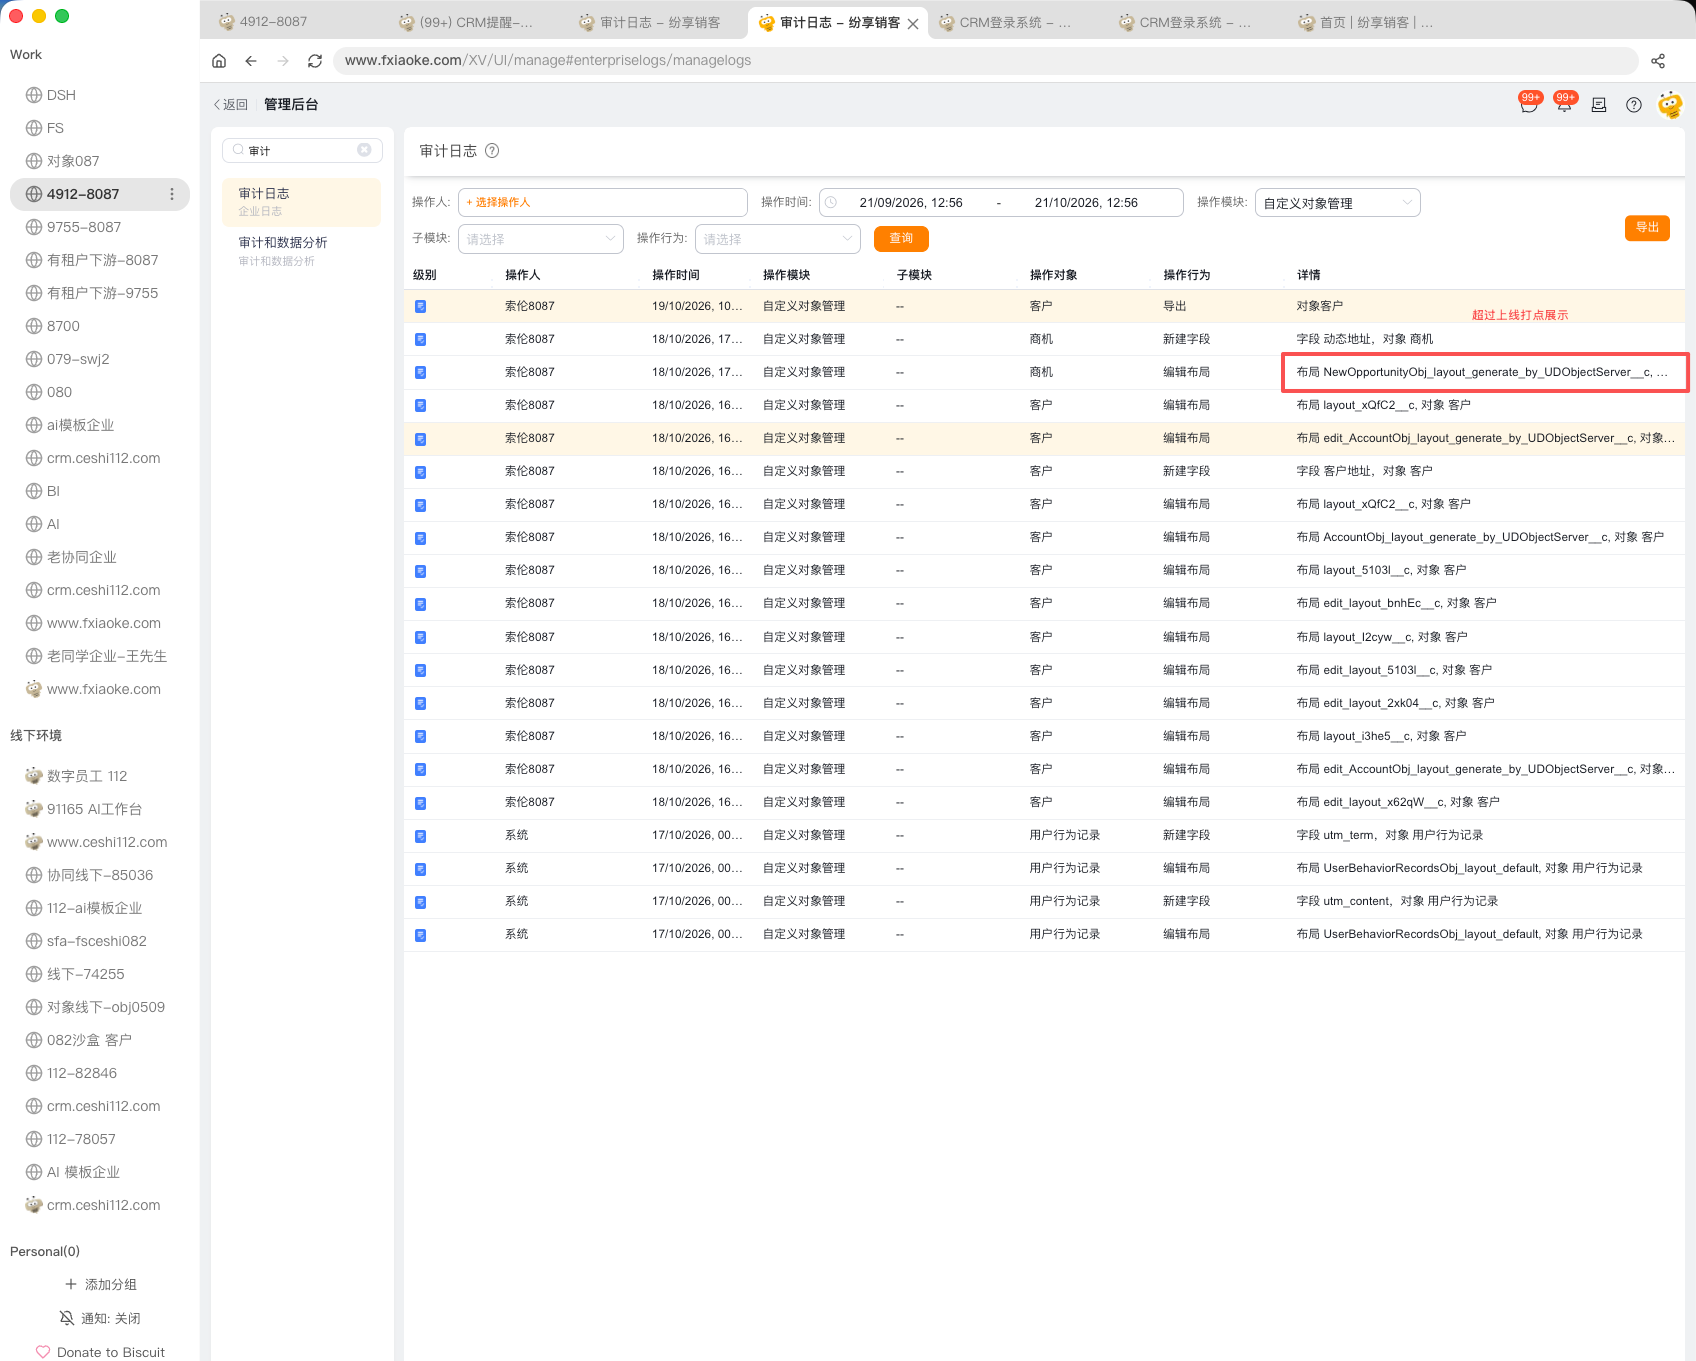The image size is (1696, 1361).
Task: Open 082沙盒 客户 in the sidebar
Action: 100,1040
